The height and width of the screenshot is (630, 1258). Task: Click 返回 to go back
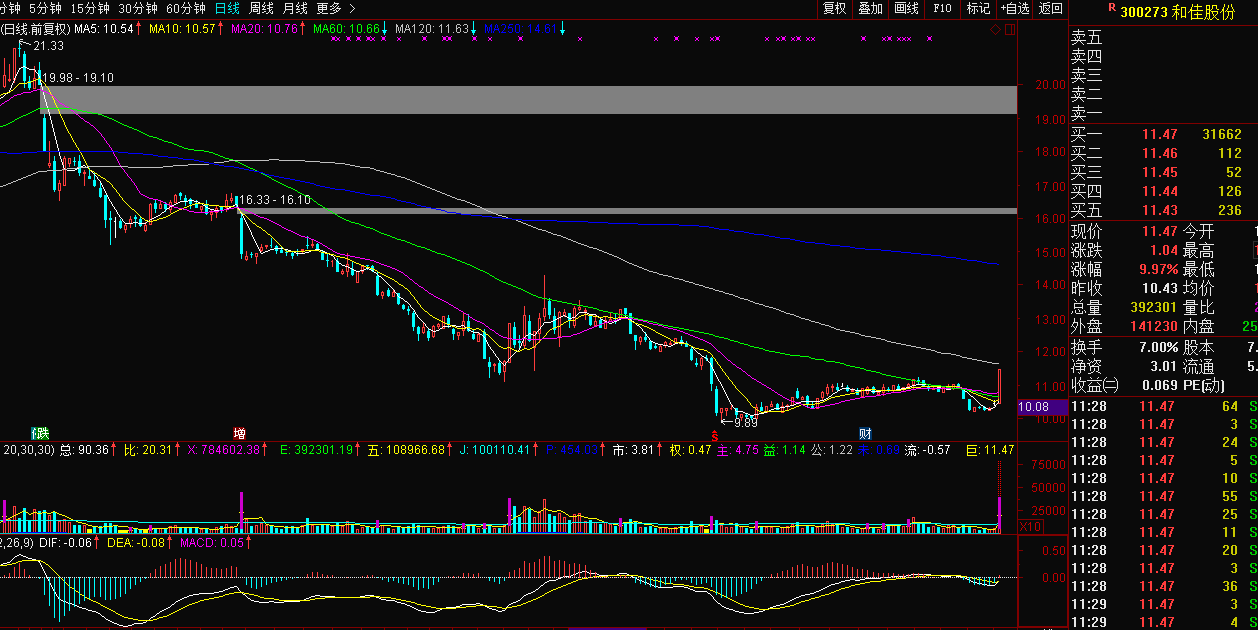coord(1051,9)
